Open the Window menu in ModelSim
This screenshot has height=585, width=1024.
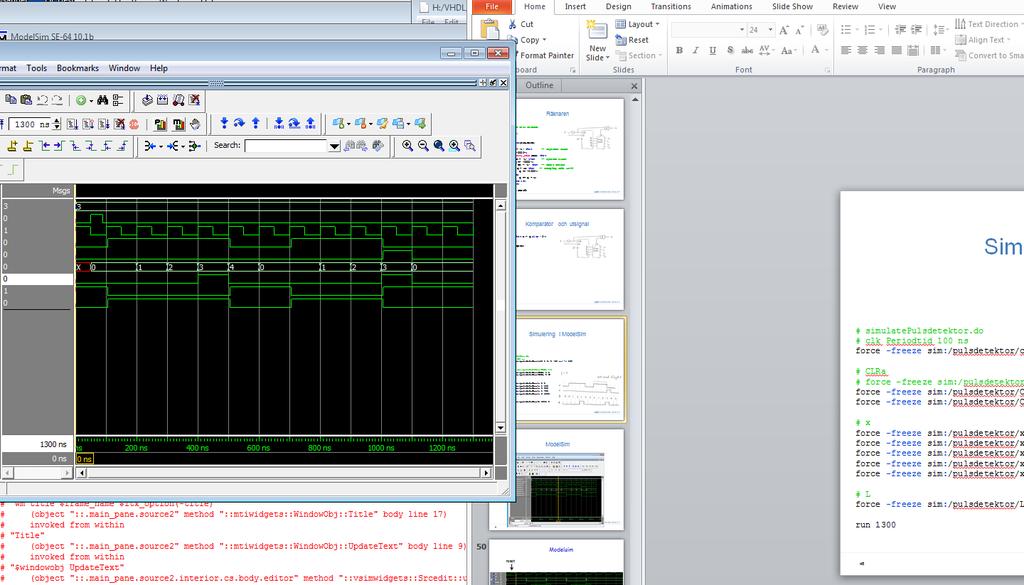click(124, 68)
